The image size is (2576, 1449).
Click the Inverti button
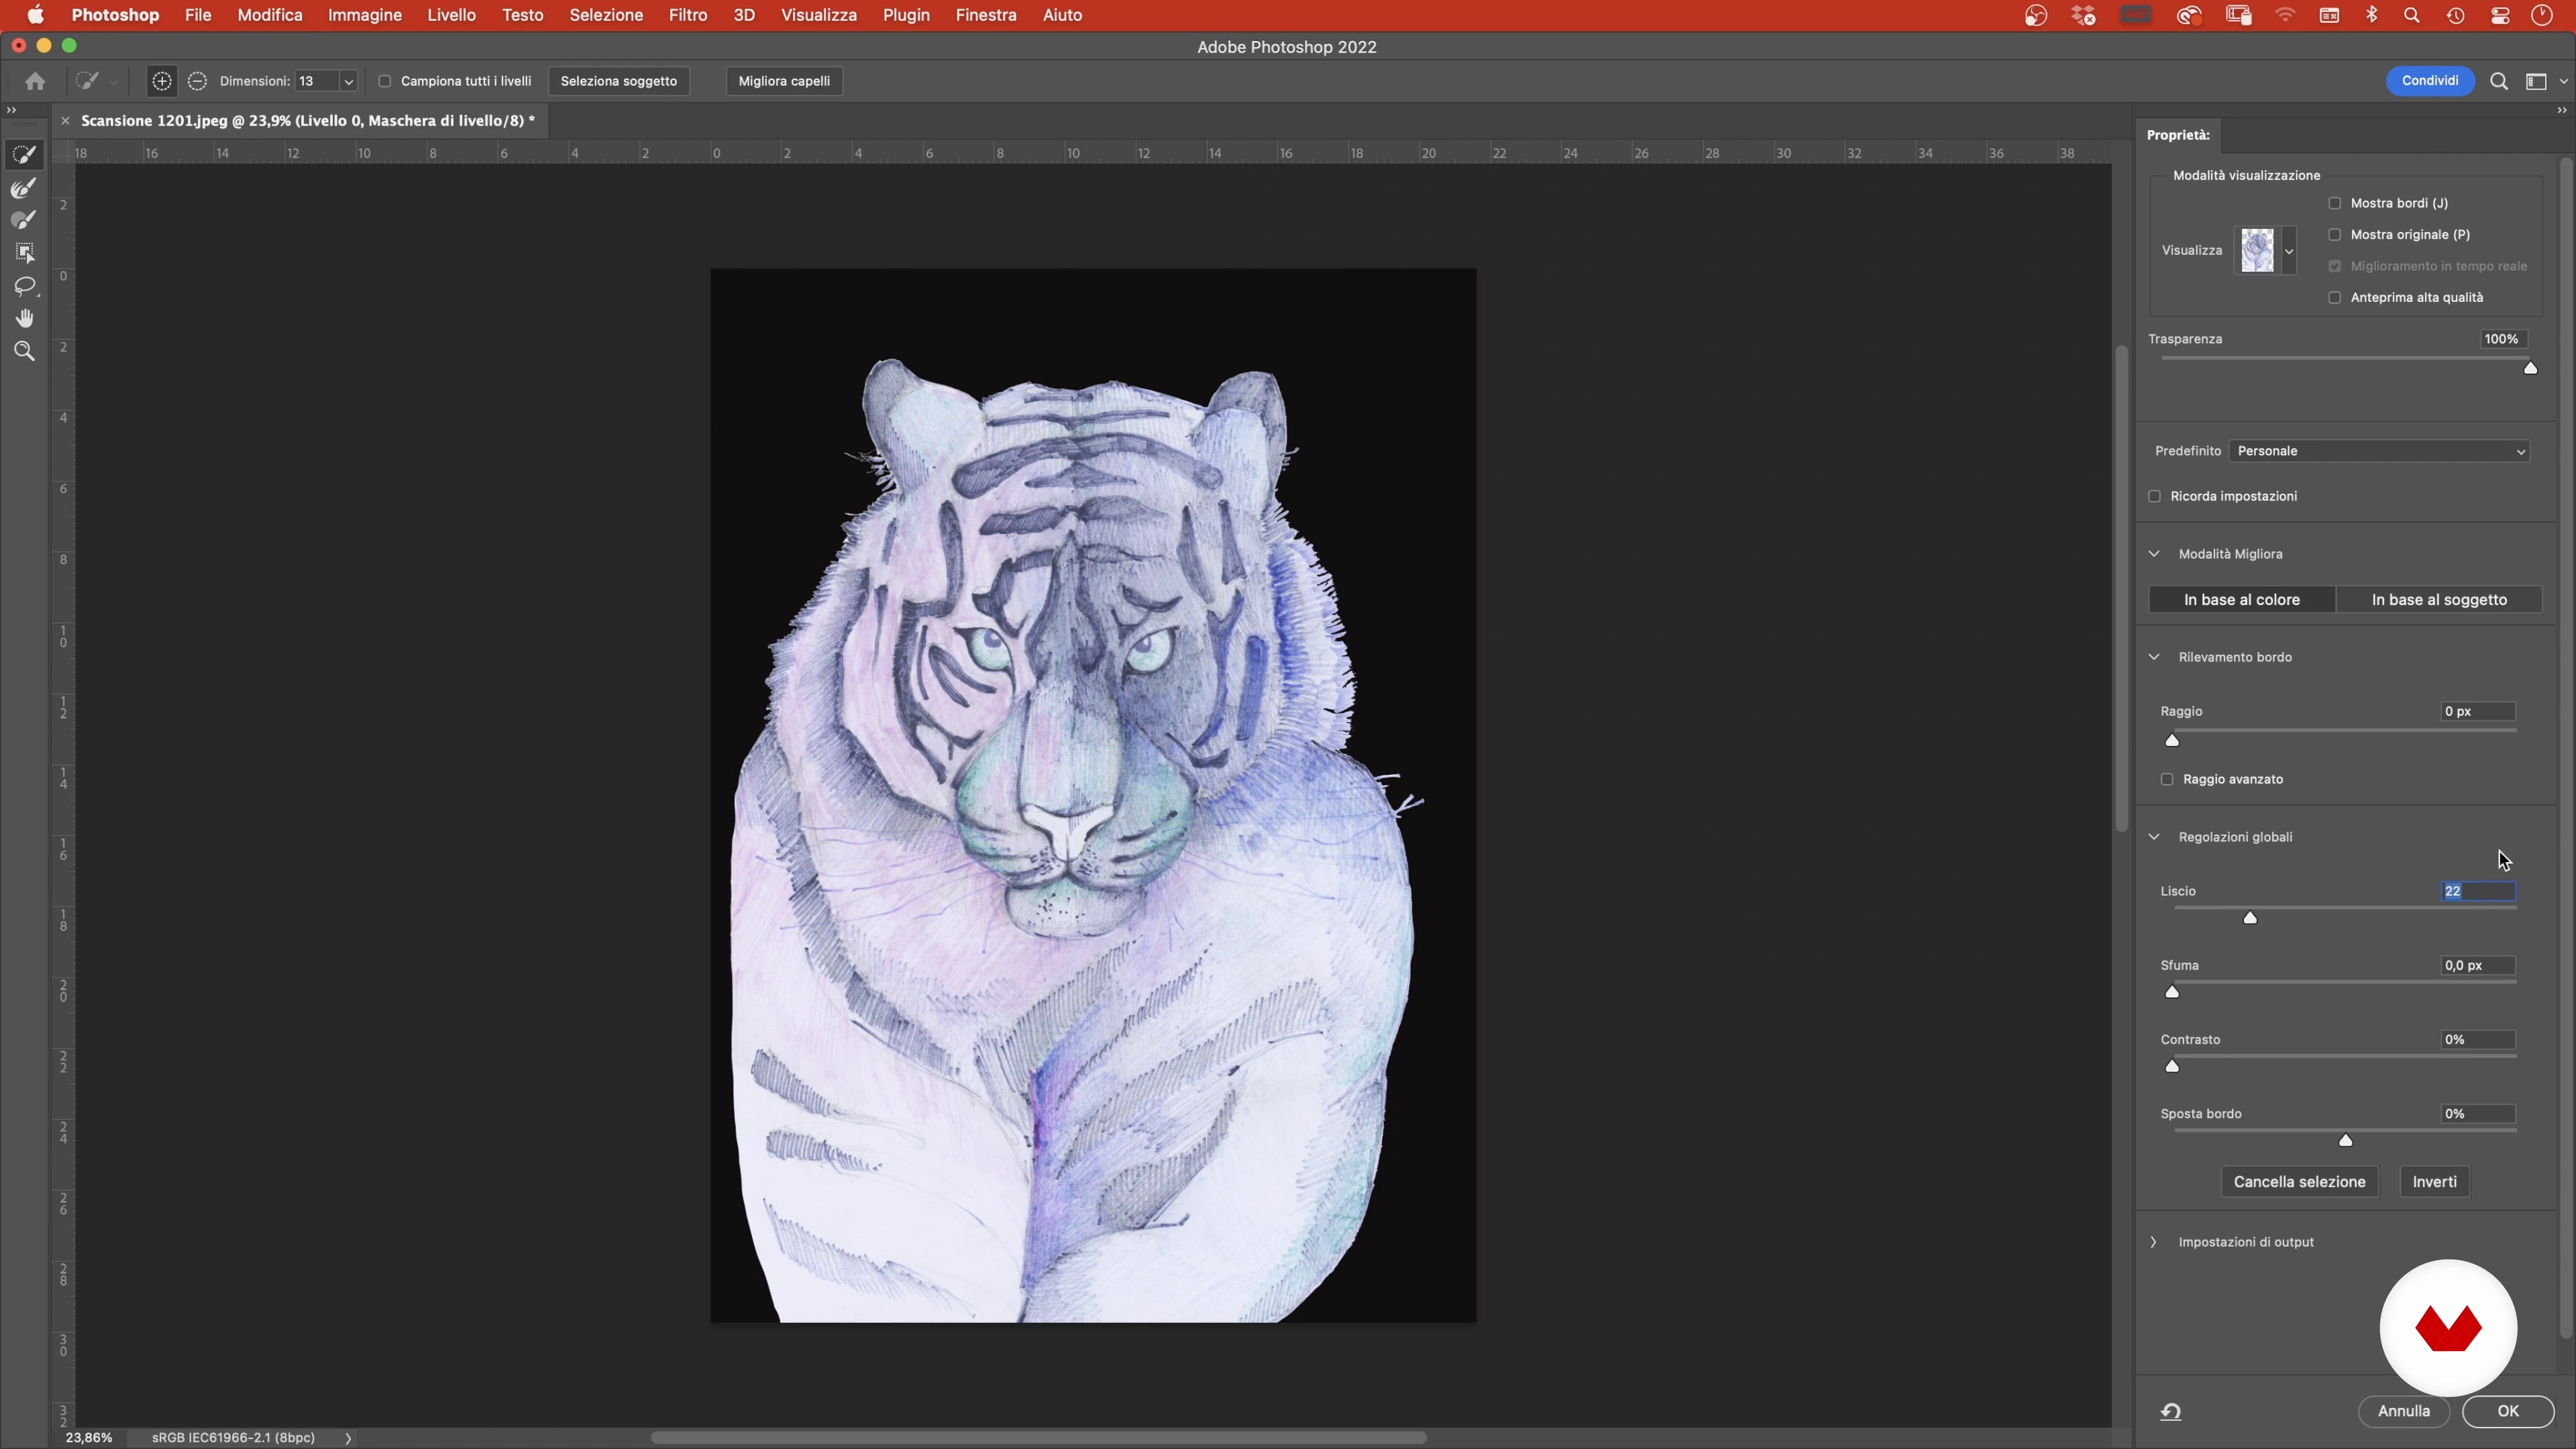click(x=2434, y=1182)
